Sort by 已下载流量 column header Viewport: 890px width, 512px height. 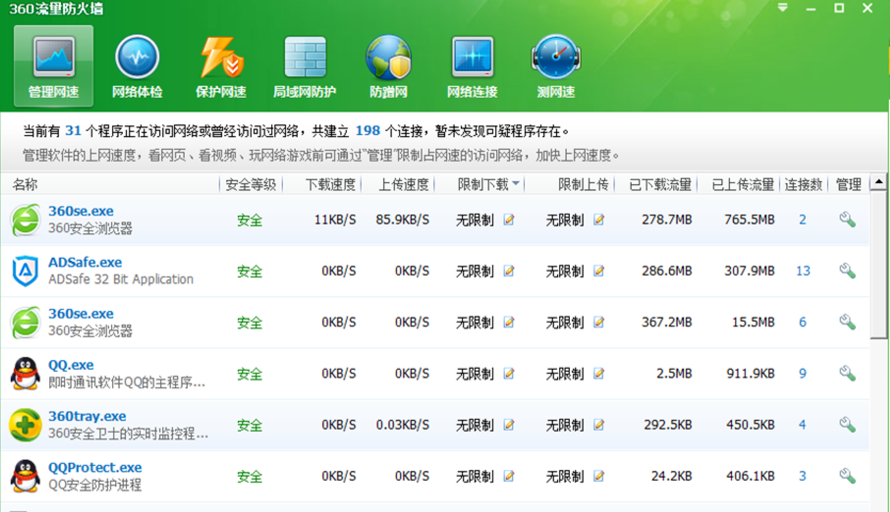click(x=660, y=184)
